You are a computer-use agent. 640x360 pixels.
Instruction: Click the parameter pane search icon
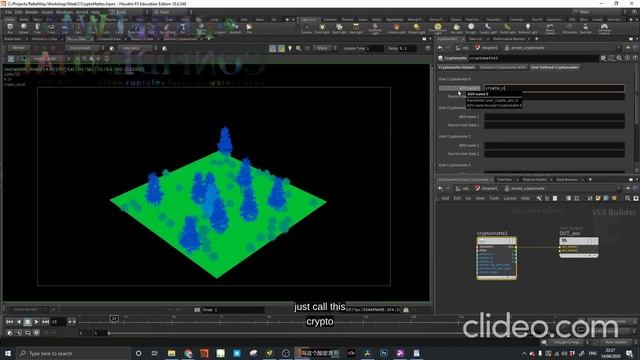click(619, 58)
